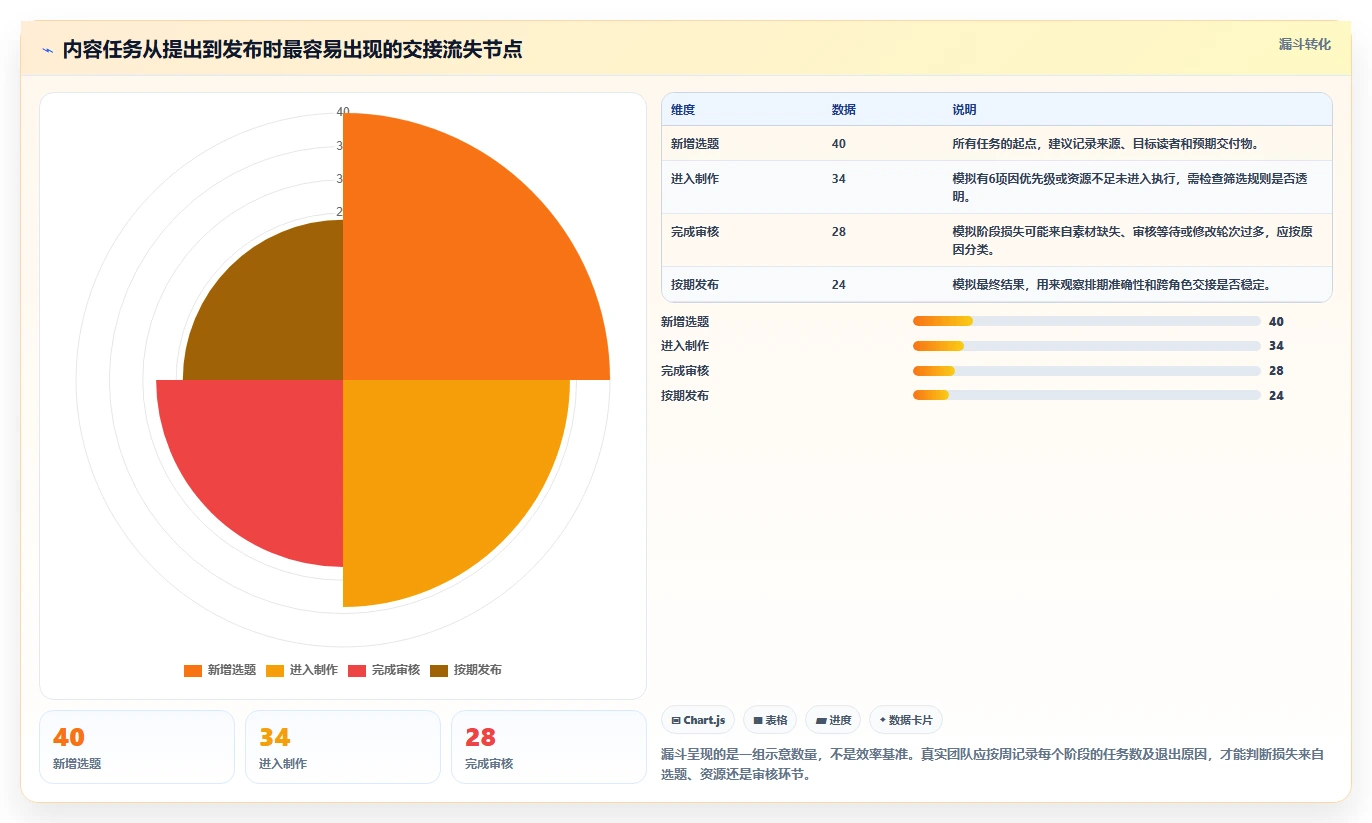This screenshot has width=1372, height=823.
Task: Open the 34 进入制作 data card
Action: pos(343,747)
